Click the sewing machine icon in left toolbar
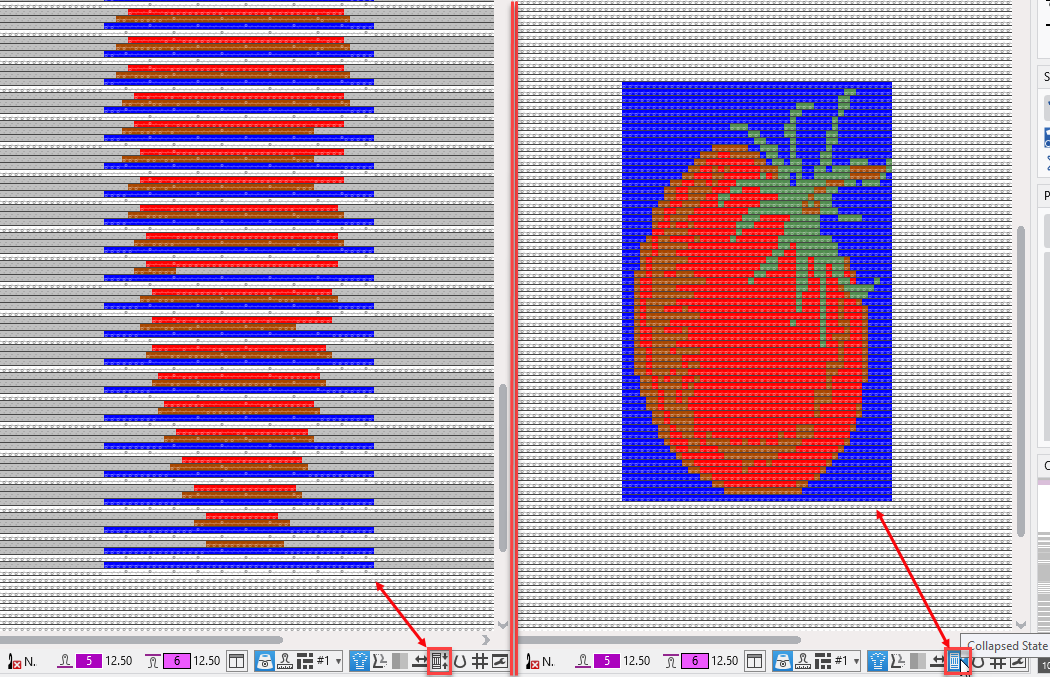1050x677 pixels. pyautogui.click(x=264, y=661)
